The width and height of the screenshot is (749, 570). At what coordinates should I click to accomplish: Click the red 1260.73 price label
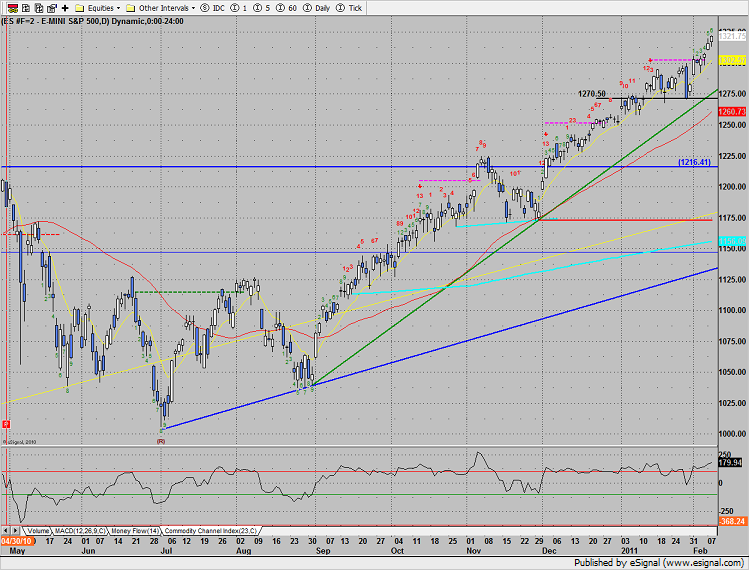point(732,111)
